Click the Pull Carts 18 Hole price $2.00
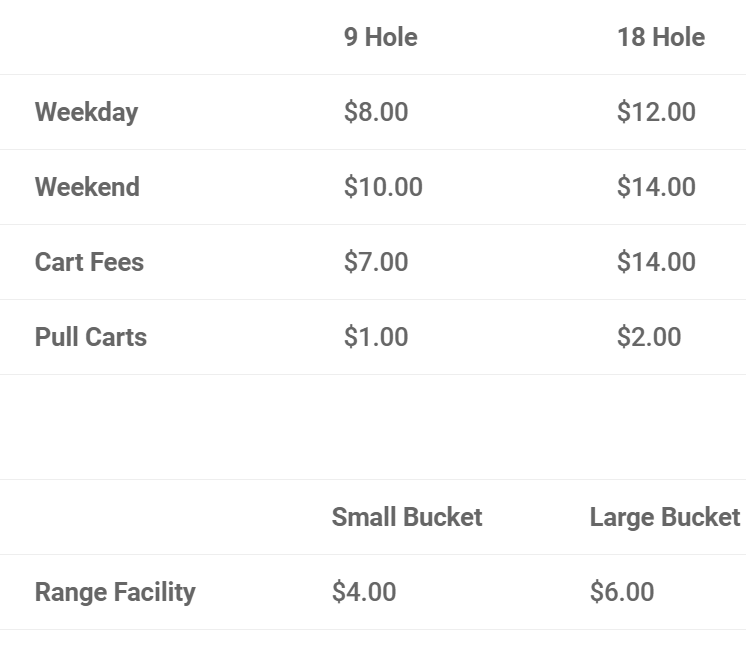The height and width of the screenshot is (647, 746). point(649,337)
